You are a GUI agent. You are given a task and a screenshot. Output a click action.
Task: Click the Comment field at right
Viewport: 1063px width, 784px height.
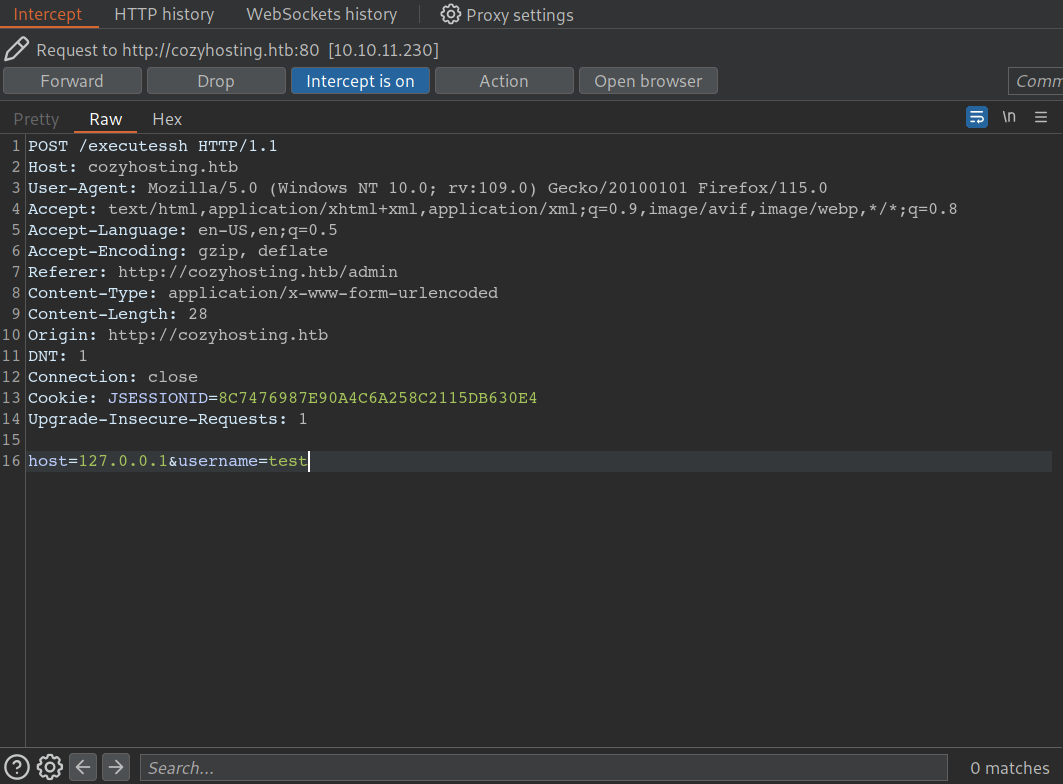pyautogui.click(x=1036, y=81)
